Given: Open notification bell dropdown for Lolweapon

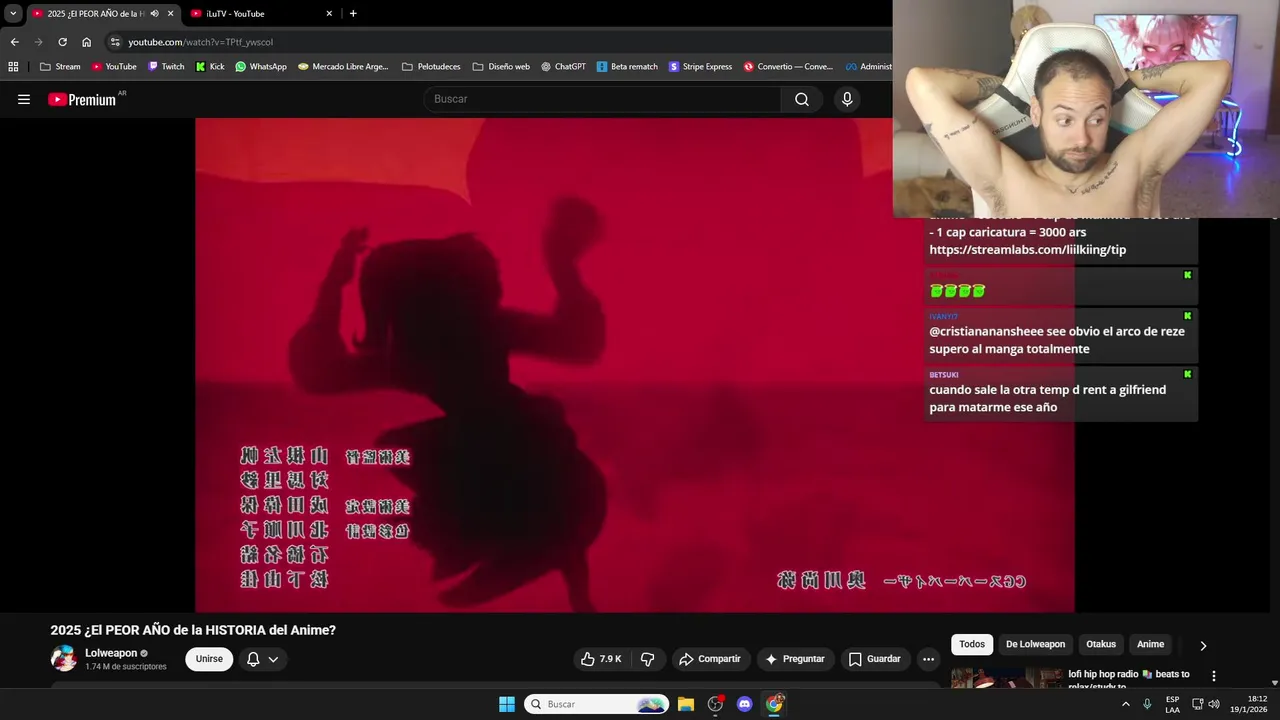Looking at the screenshot, I should click(x=262, y=659).
